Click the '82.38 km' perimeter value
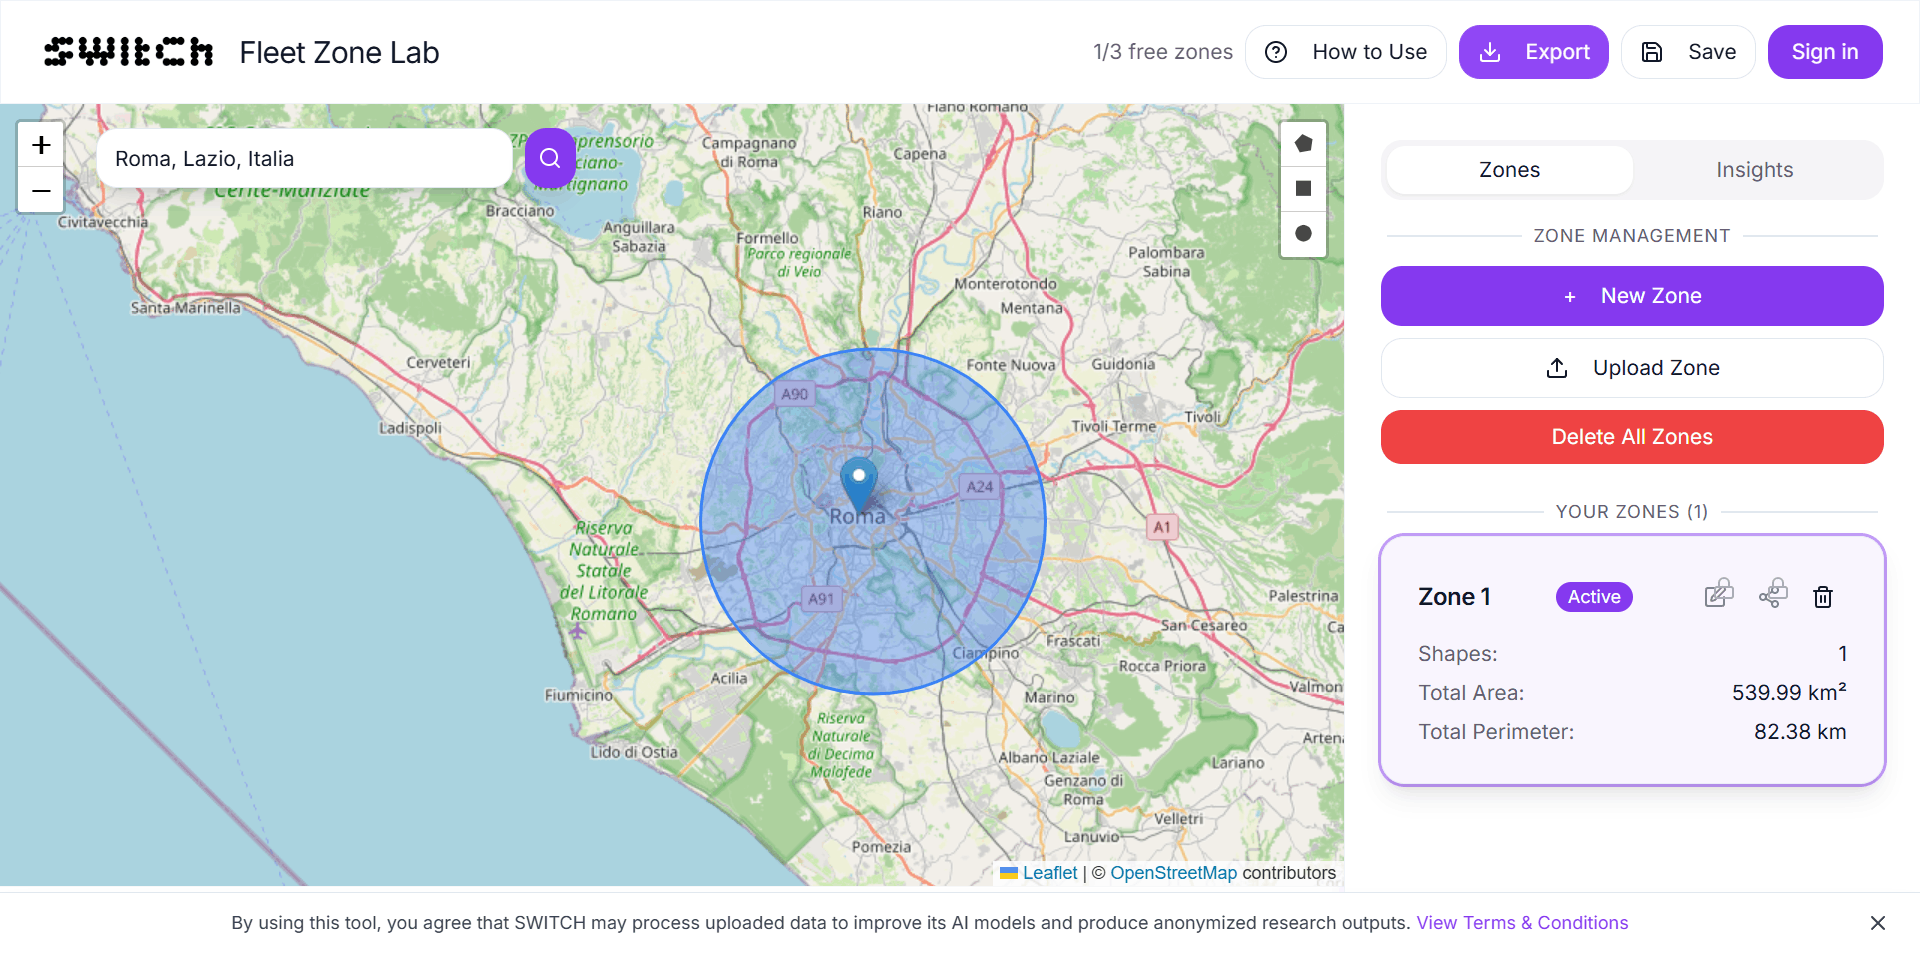The image size is (1920, 953). (1800, 731)
